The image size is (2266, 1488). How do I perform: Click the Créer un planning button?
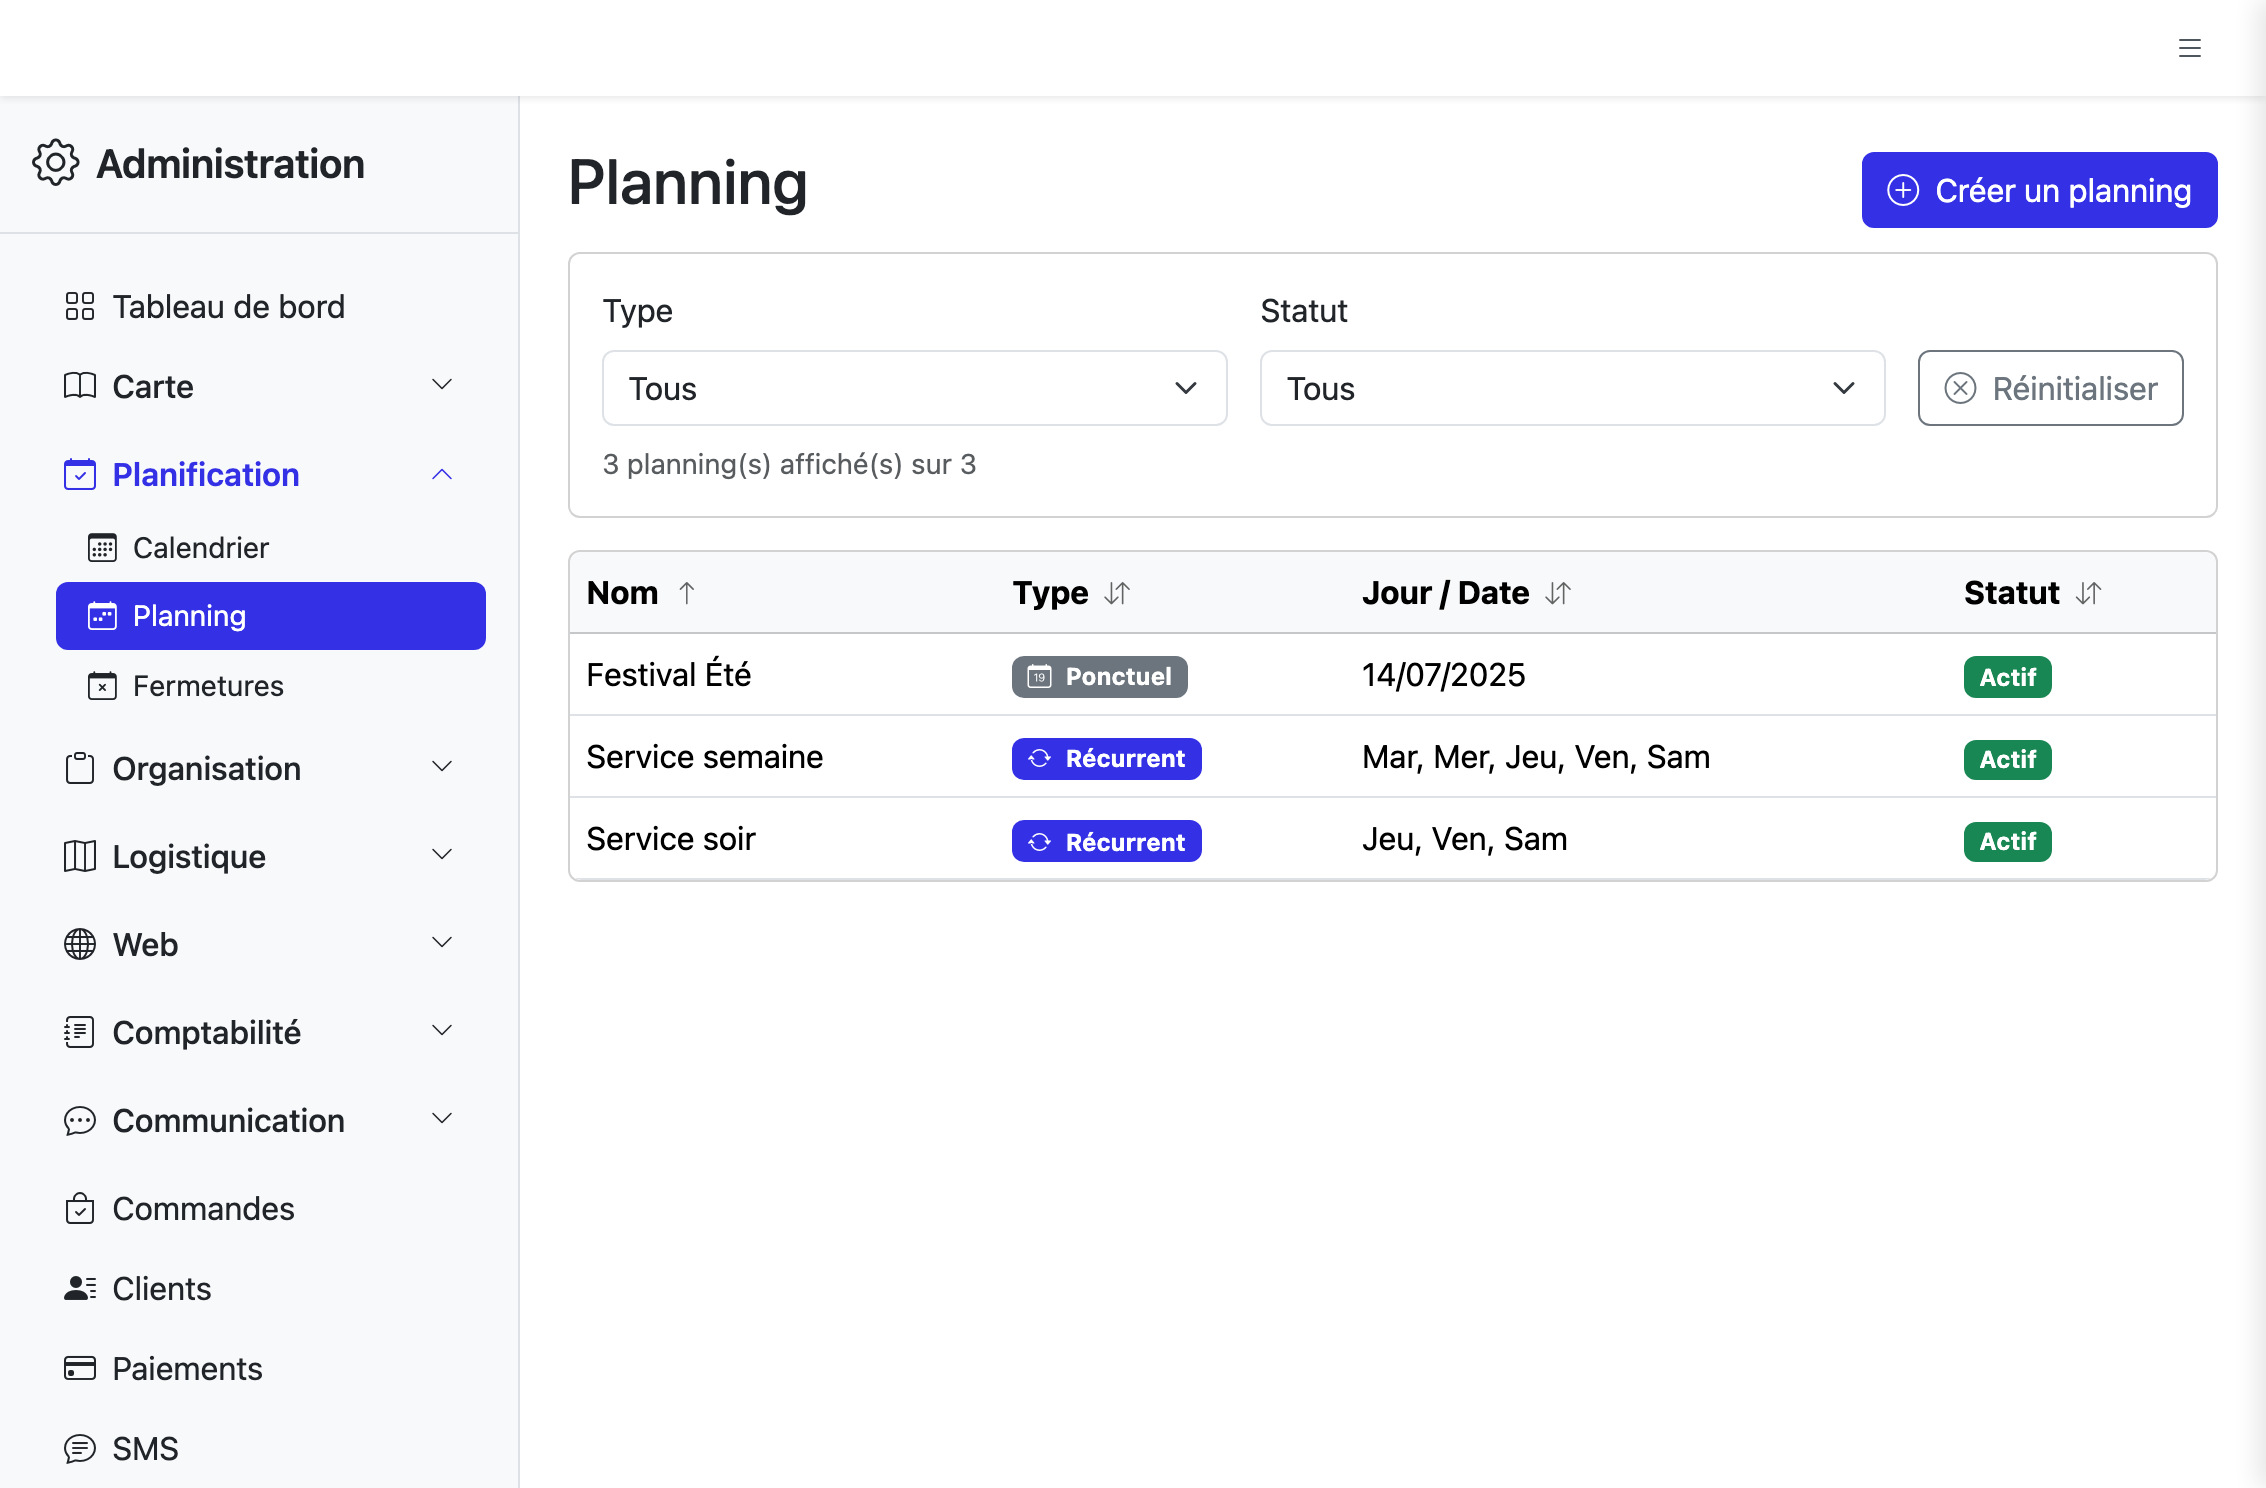(2039, 190)
